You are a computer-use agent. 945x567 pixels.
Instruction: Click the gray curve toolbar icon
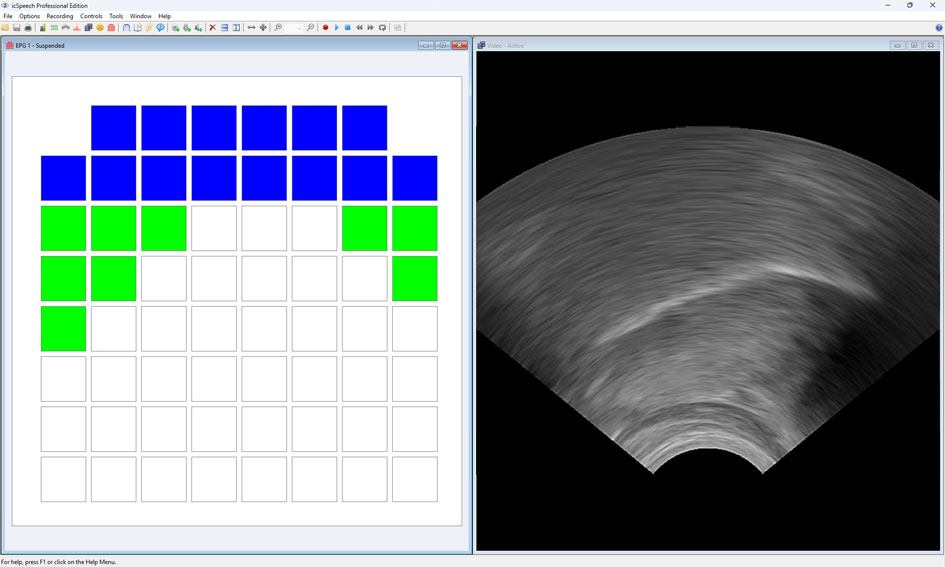66,28
